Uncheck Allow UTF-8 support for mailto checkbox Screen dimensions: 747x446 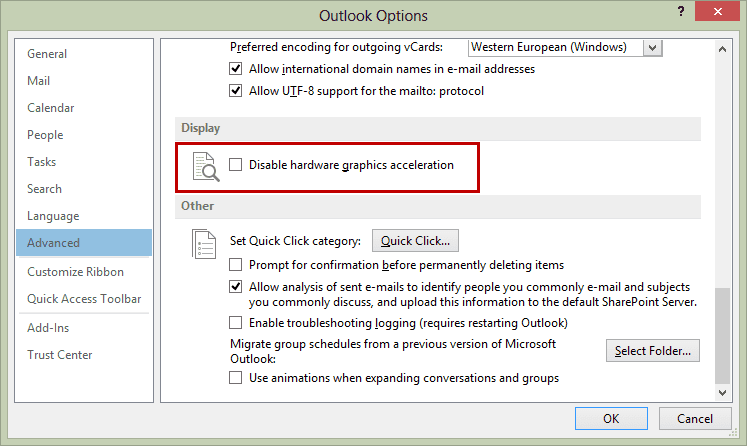click(235, 91)
